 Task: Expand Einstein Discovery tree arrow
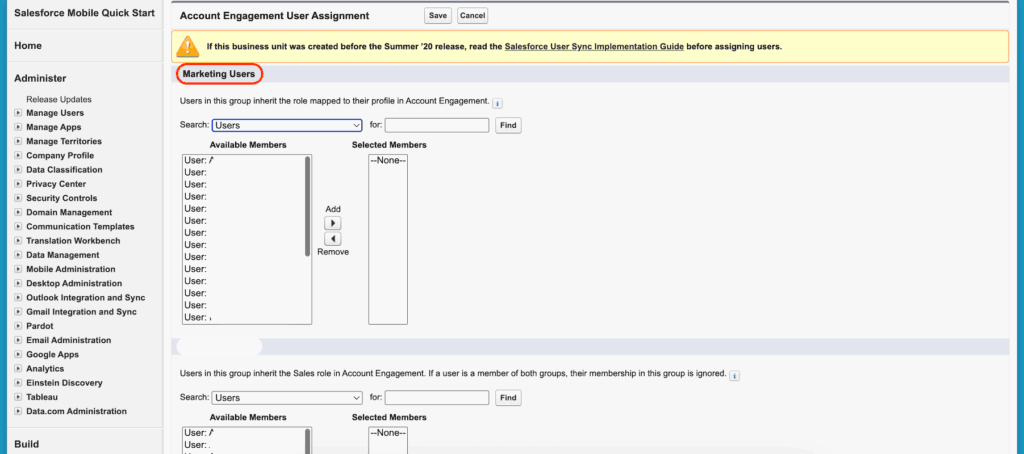coord(18,383)
